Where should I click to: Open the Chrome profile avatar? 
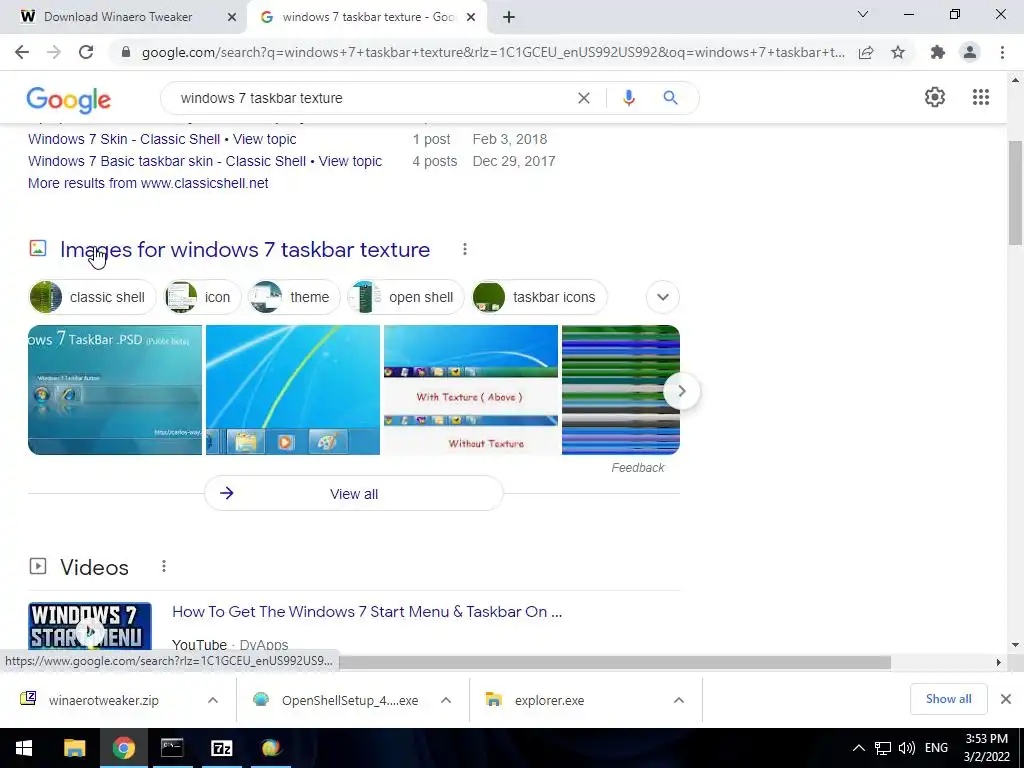(970, 52)
